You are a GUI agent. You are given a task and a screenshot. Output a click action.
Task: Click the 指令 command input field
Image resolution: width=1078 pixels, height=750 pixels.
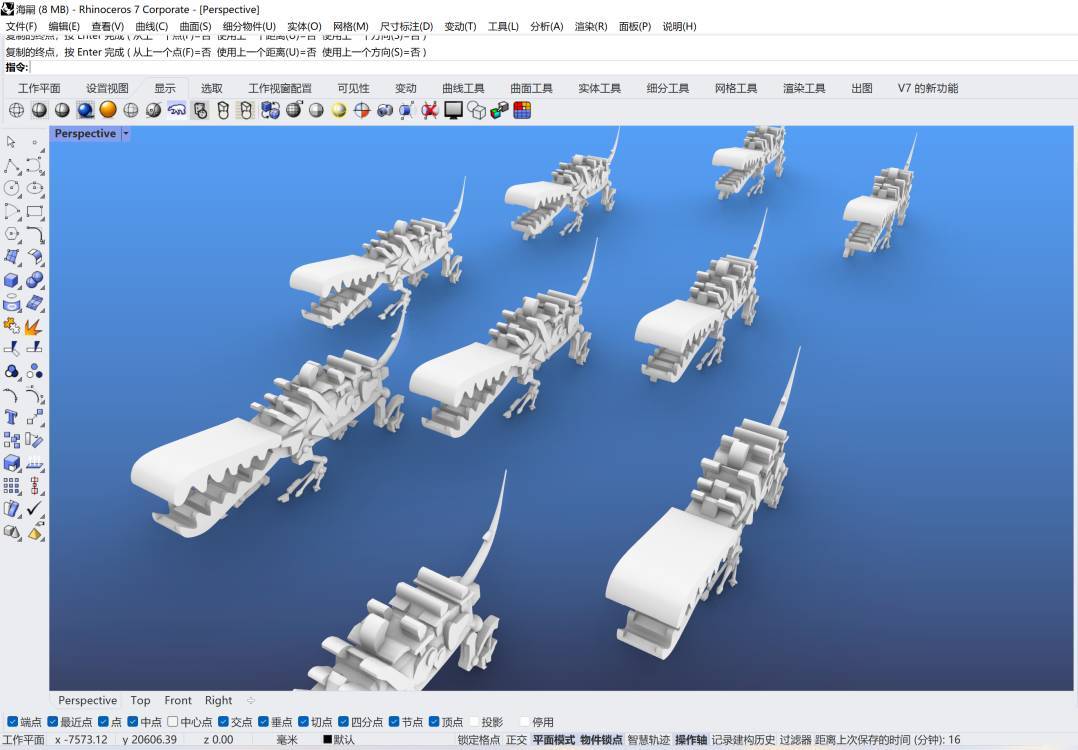tap(500, 67)
